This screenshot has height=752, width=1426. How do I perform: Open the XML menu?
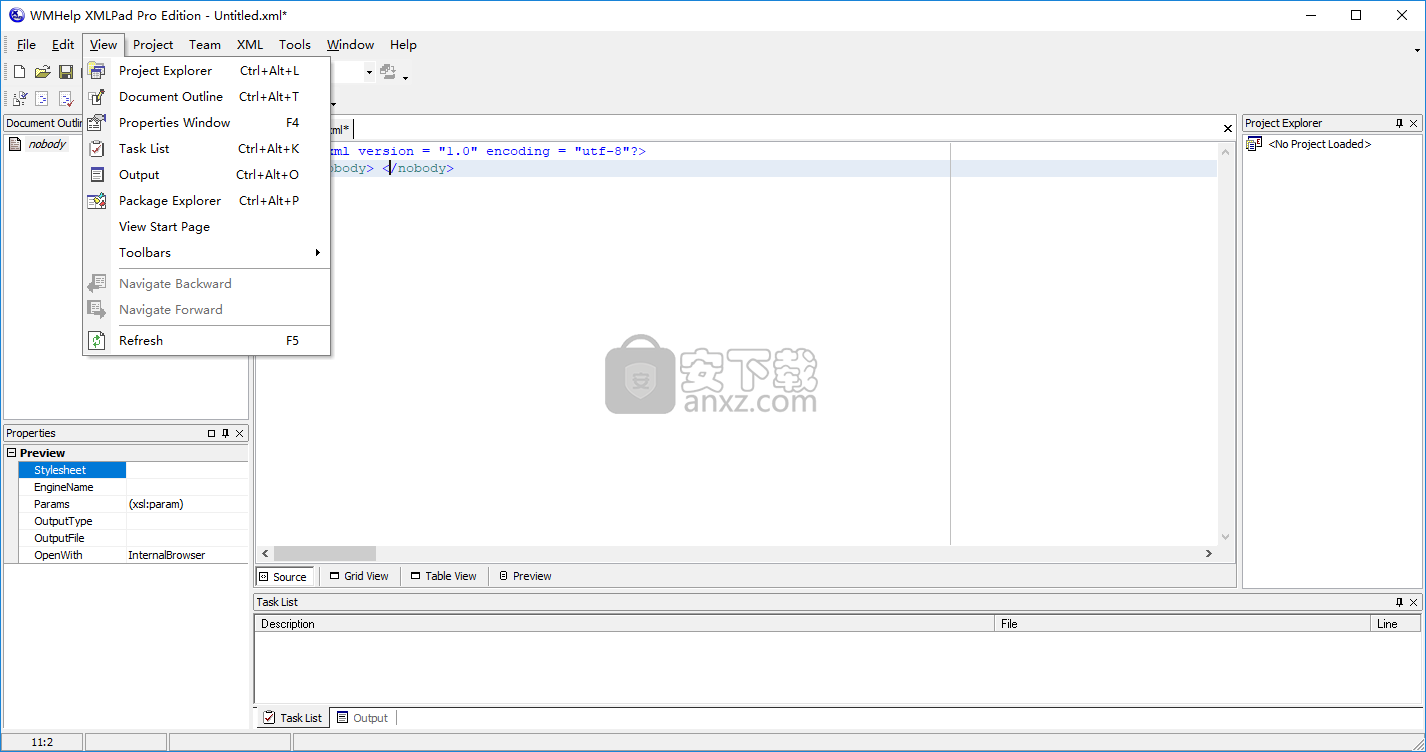(250, 45)
